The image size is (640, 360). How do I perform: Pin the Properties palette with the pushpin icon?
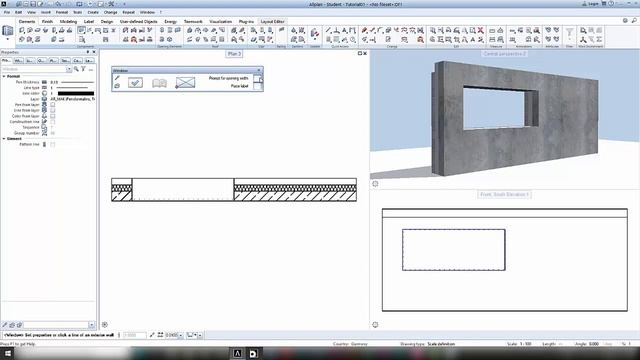88,52
